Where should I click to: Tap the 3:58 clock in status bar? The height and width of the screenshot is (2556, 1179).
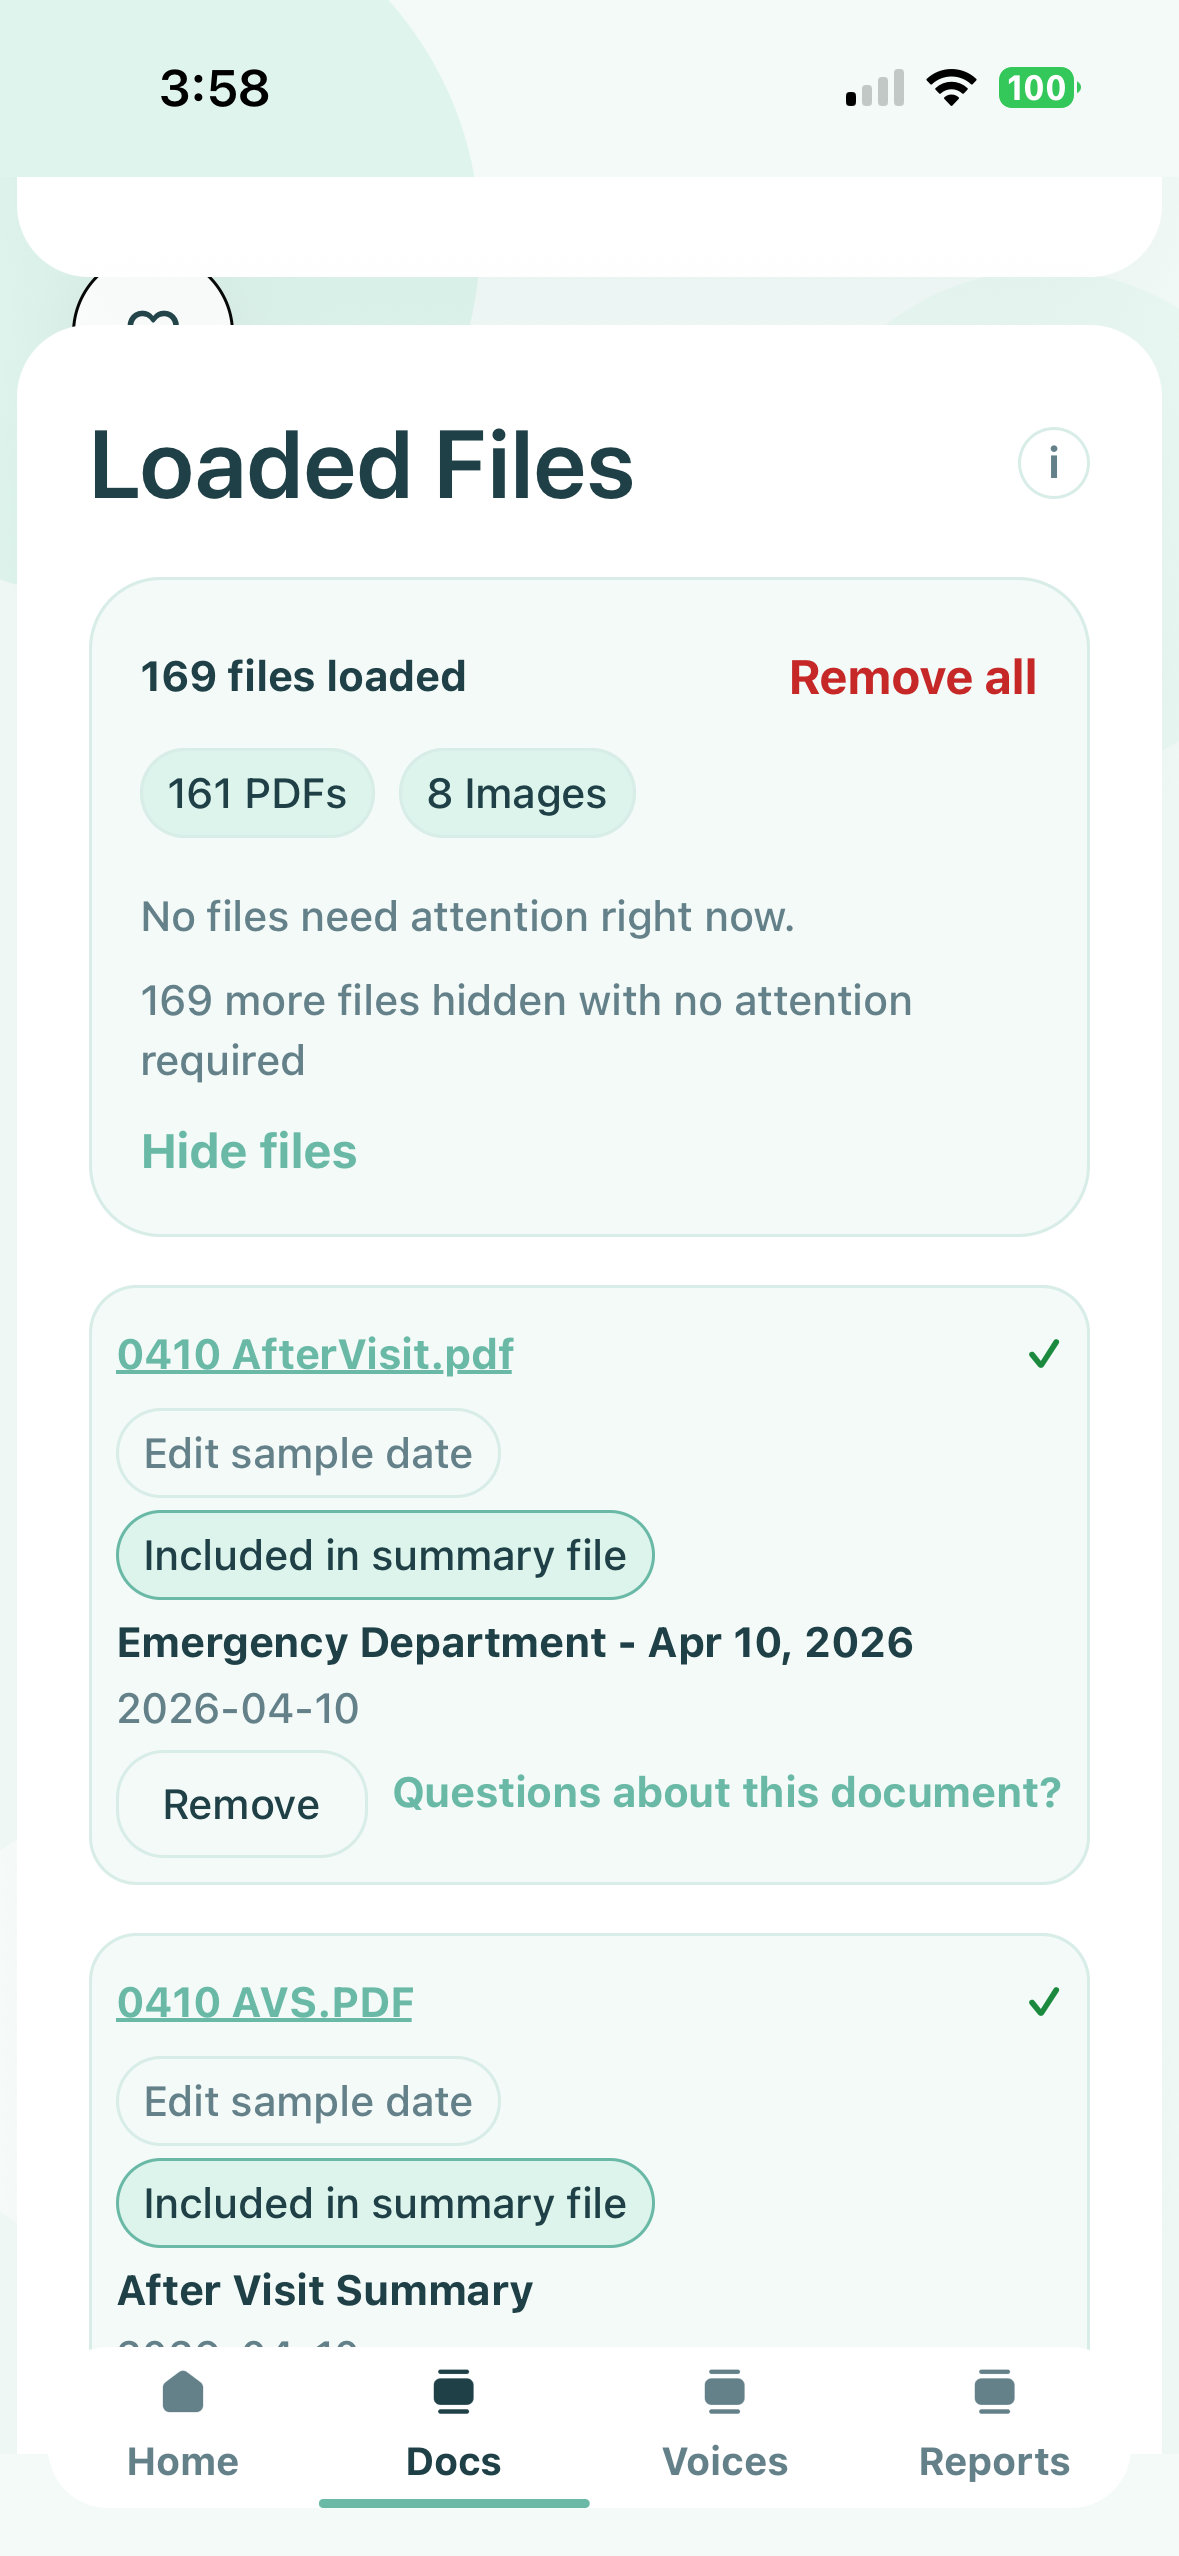214,88
